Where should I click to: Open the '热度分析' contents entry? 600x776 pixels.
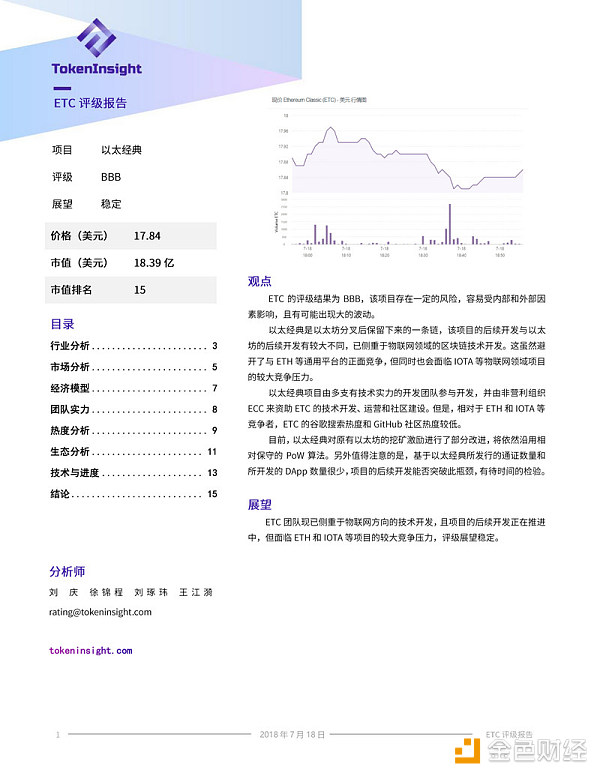[x=134, y=431]
